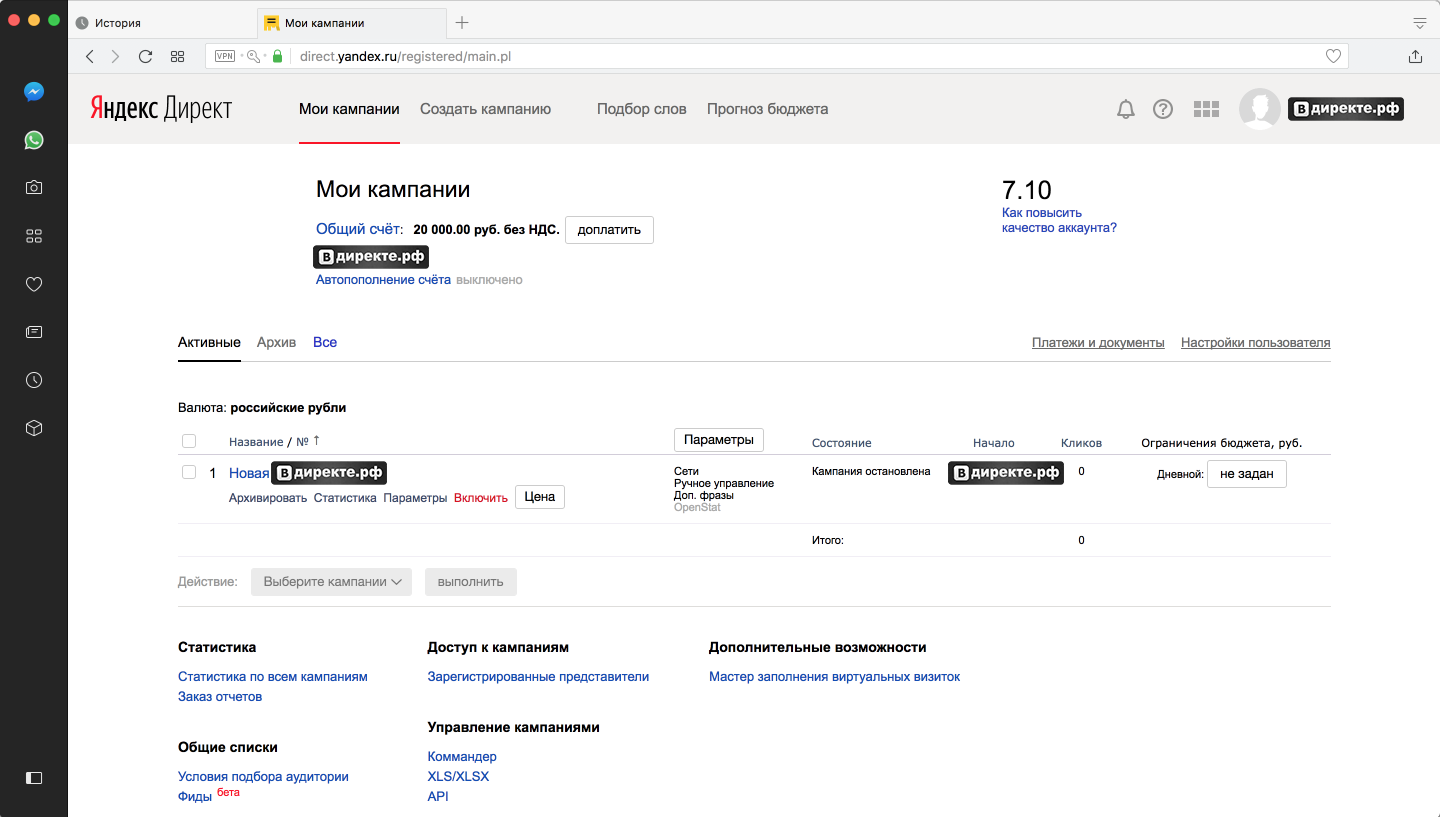Open Зарегистрированные представители link

(x=538, y=677)
